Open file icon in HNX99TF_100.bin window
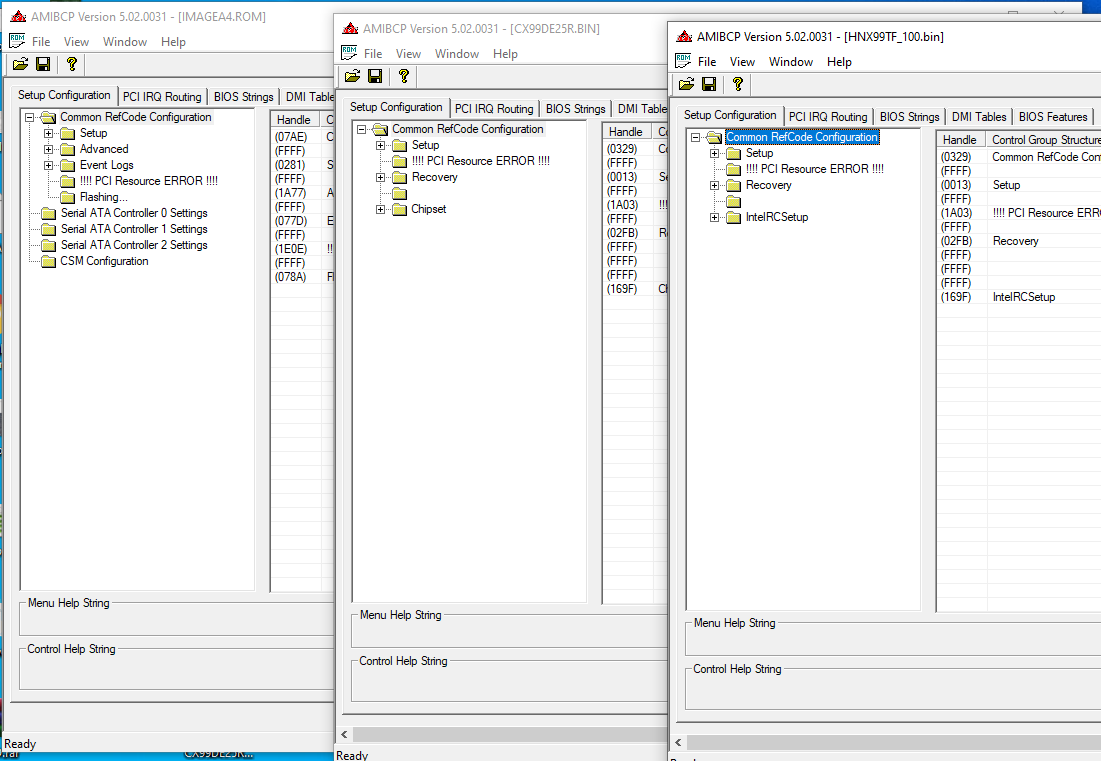 coord(687,84)
